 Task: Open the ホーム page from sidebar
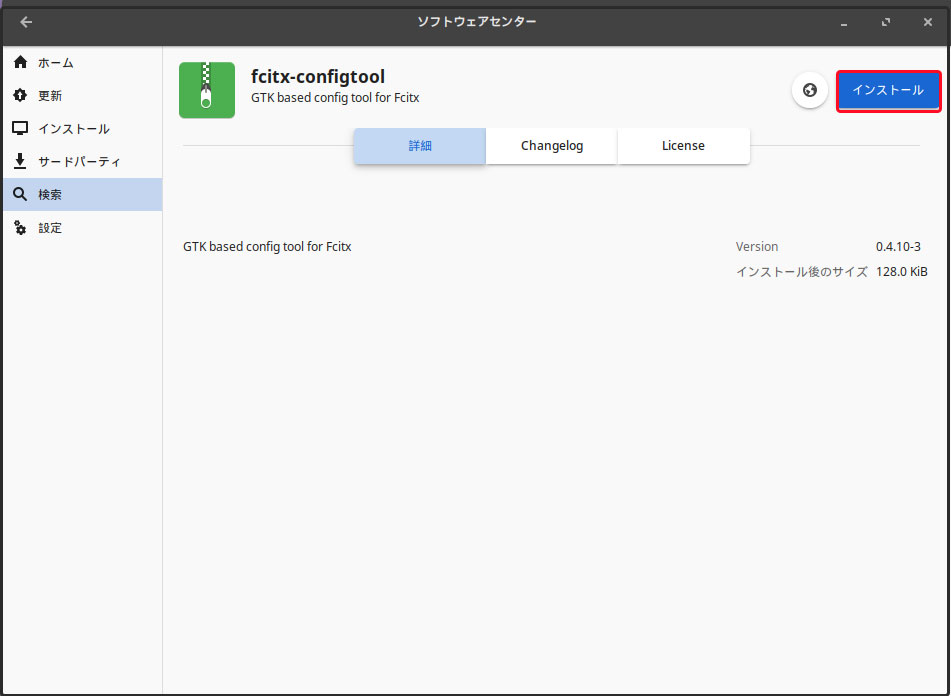[x=55, y=63]
